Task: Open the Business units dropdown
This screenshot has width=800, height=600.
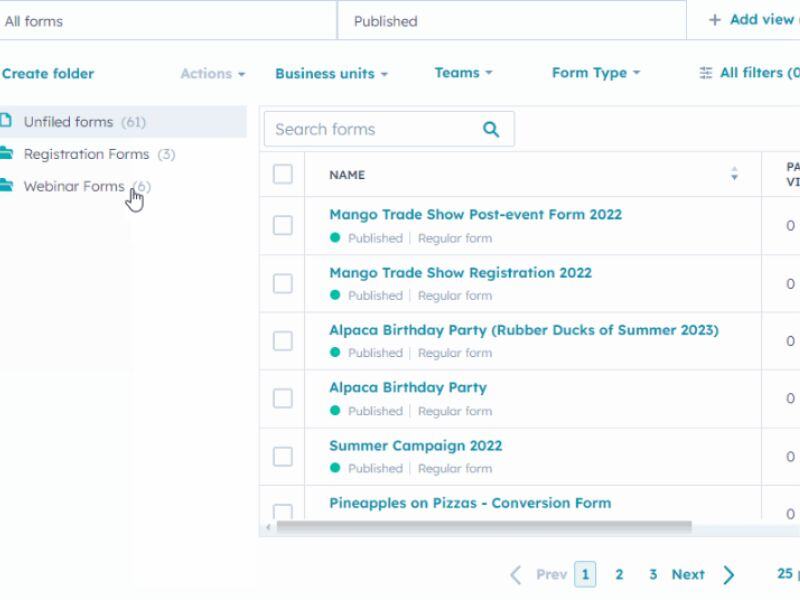Action: (332, 73)
